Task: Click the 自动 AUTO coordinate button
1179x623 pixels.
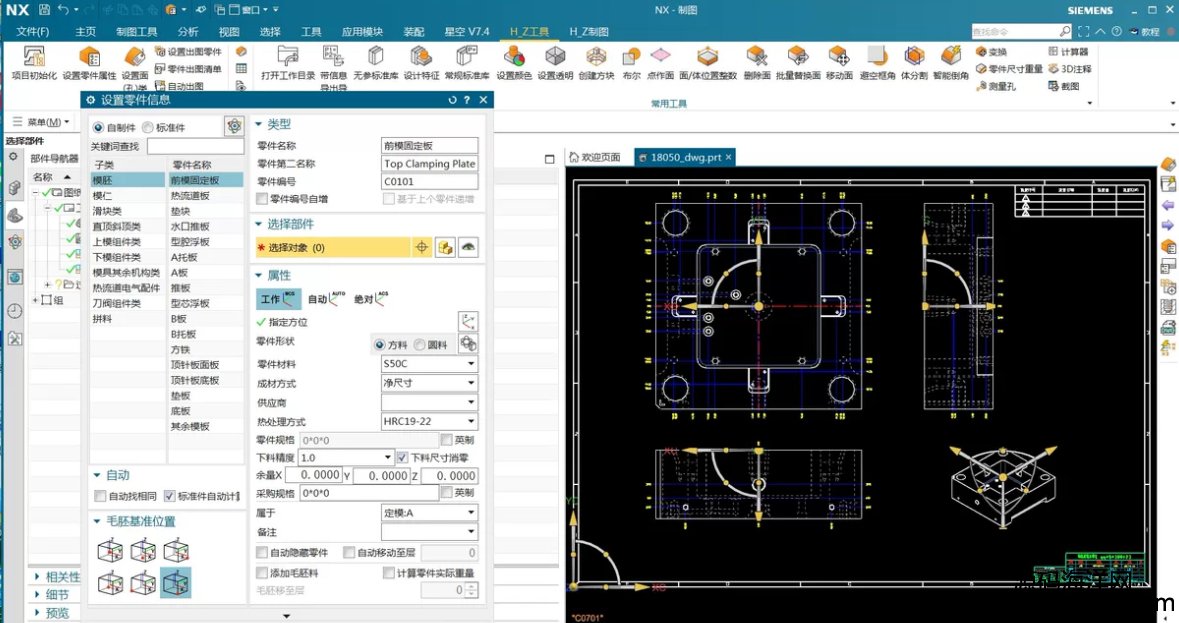Action: pyautogui.click(x=326, y=299)
